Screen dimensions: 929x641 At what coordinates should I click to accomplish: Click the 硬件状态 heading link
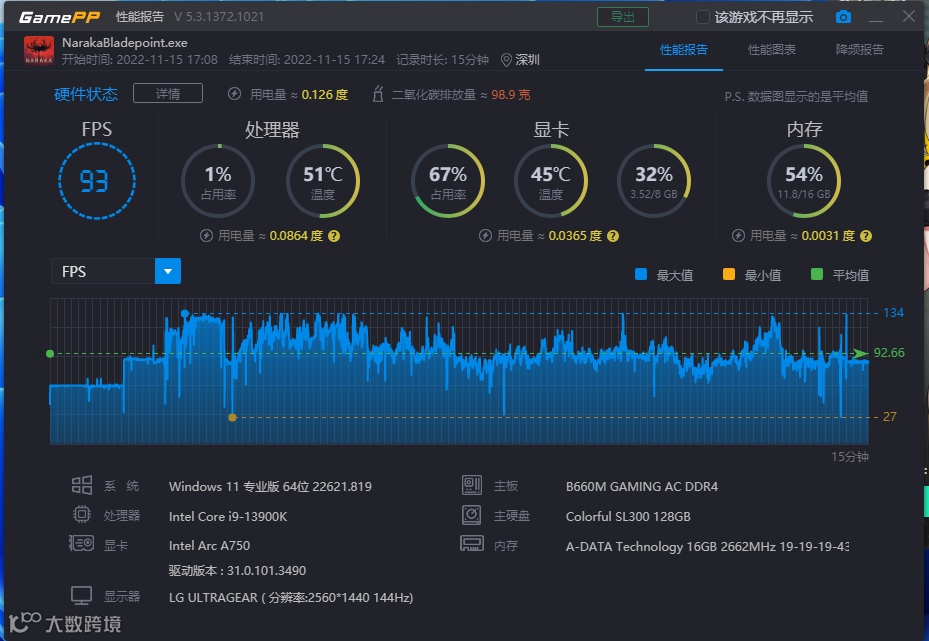pos(86,94)
